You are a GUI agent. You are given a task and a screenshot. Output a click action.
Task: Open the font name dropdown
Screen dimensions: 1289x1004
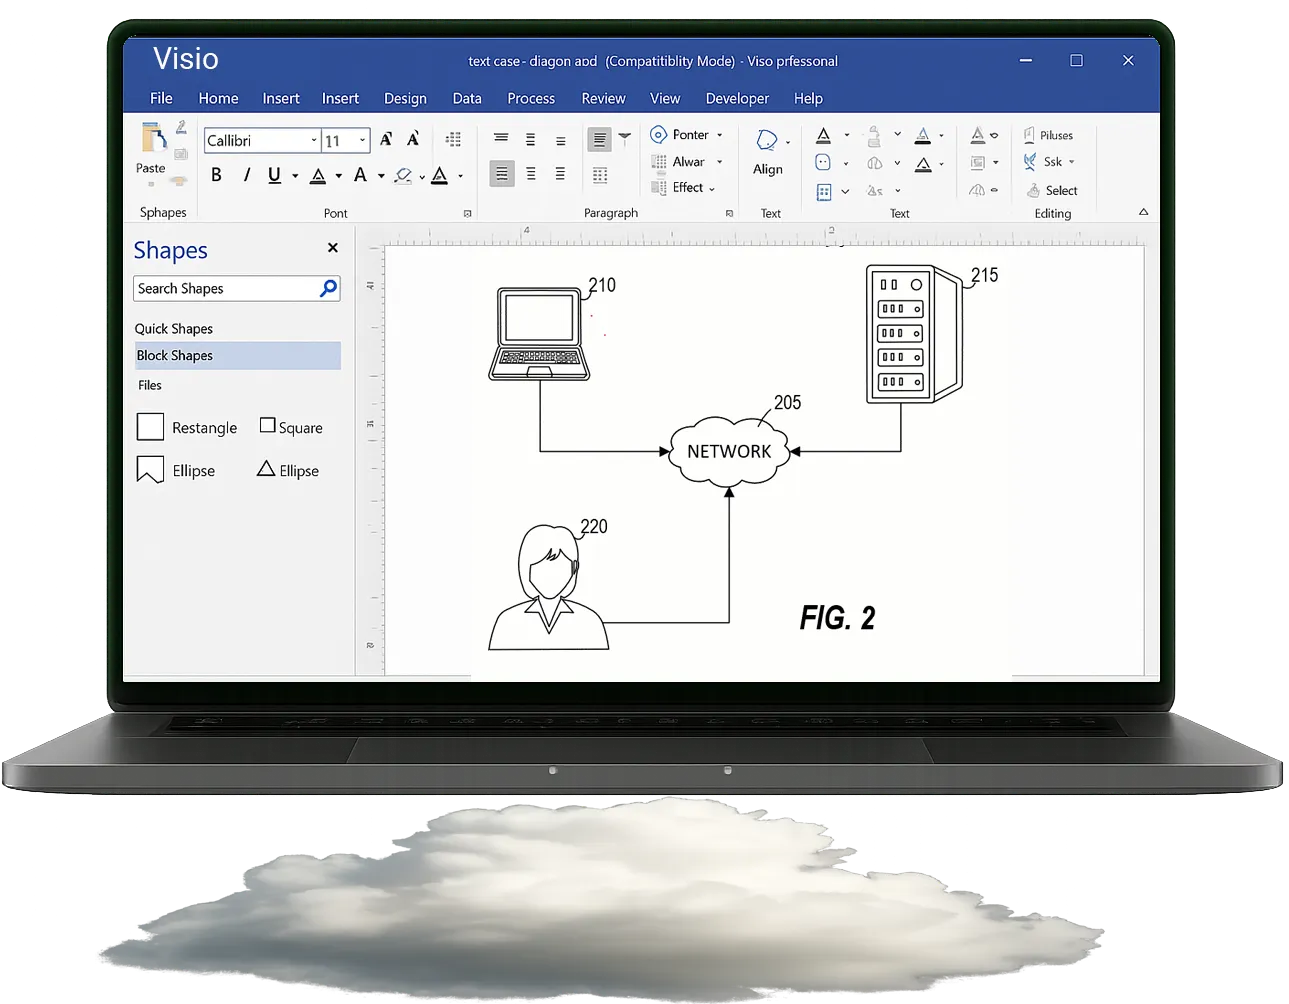313,140
